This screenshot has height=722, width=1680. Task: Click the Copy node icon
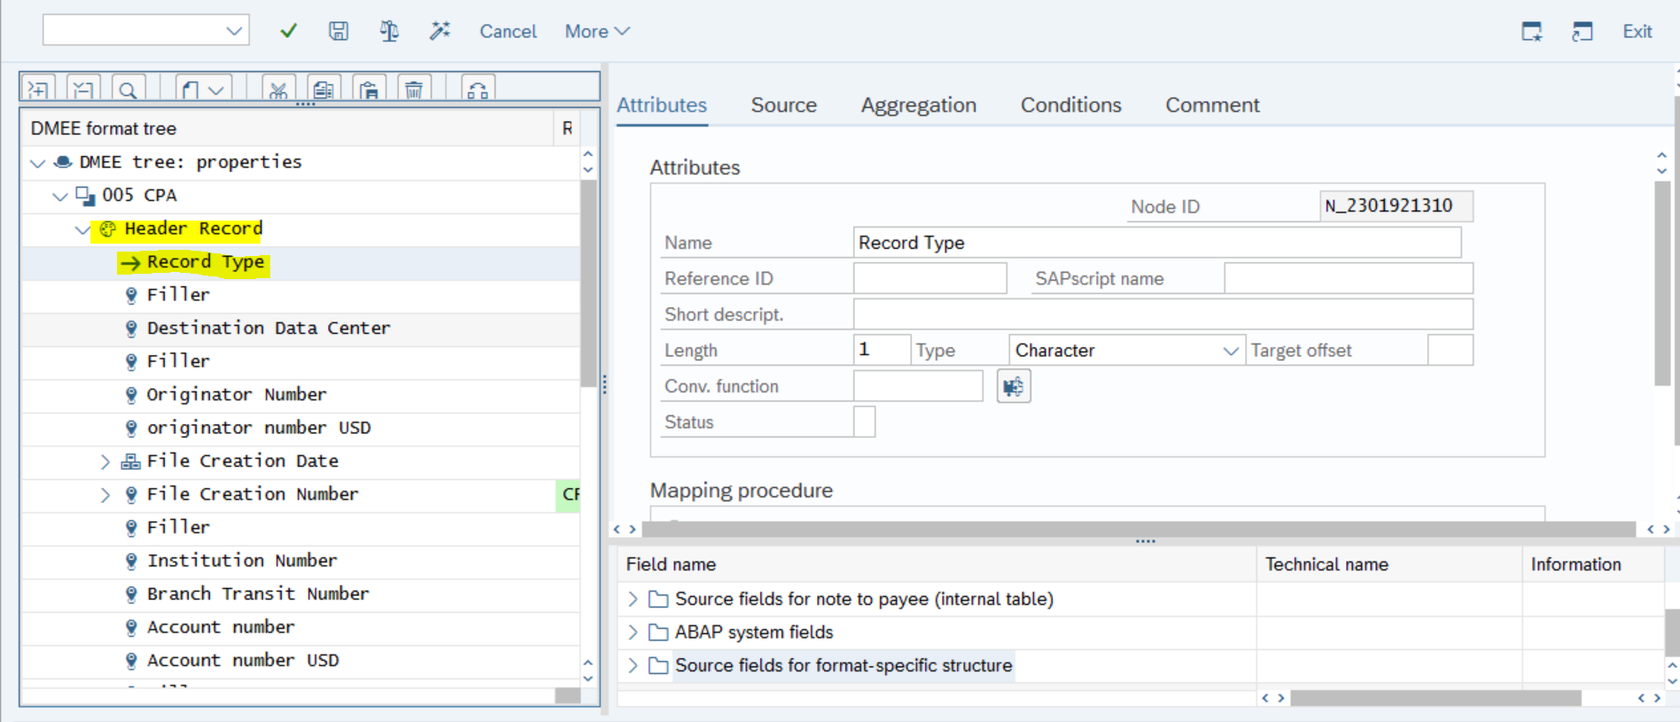point(323,90)
